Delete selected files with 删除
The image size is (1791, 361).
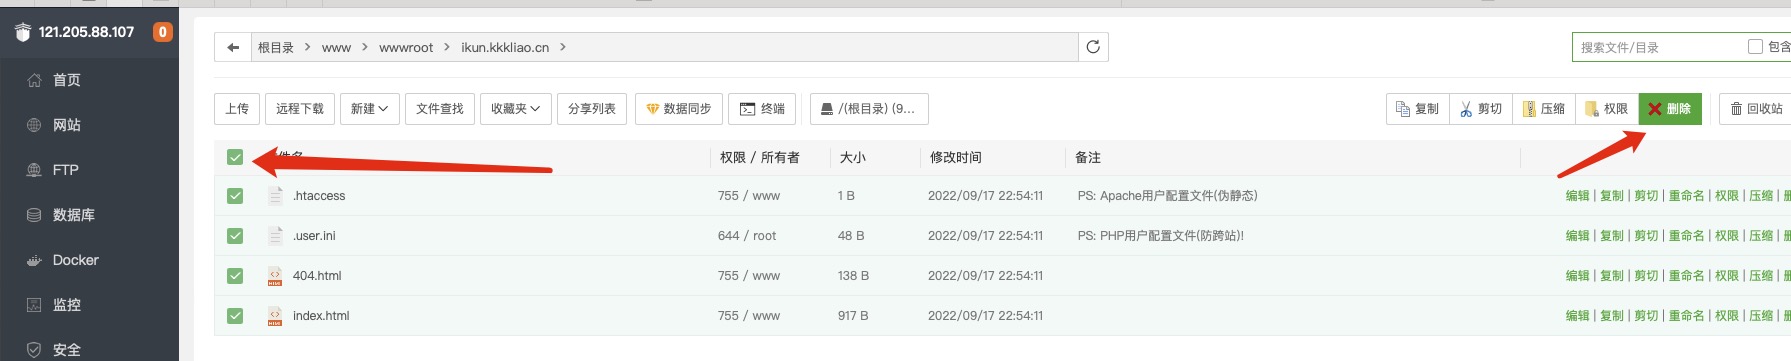tap(1670, 109)
